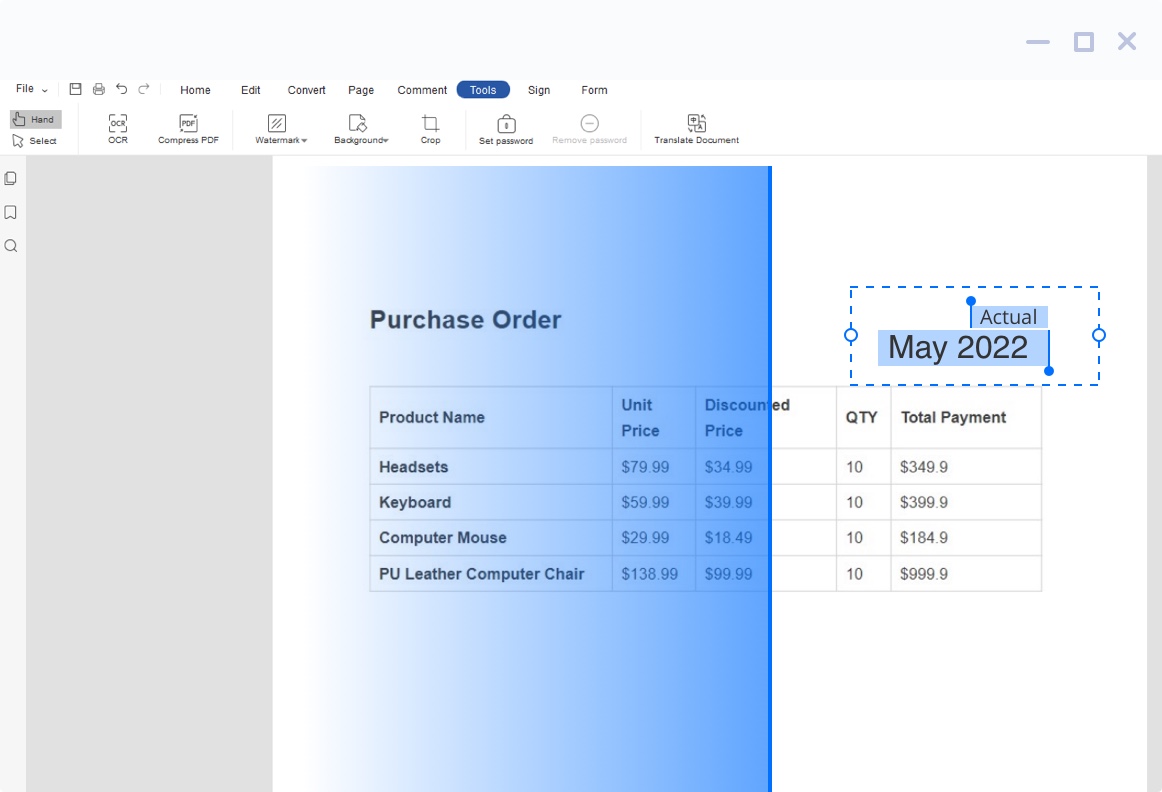Click the undo arrow icon
The width and height of the screenshot is (1162, 792).
click(121, 89)
